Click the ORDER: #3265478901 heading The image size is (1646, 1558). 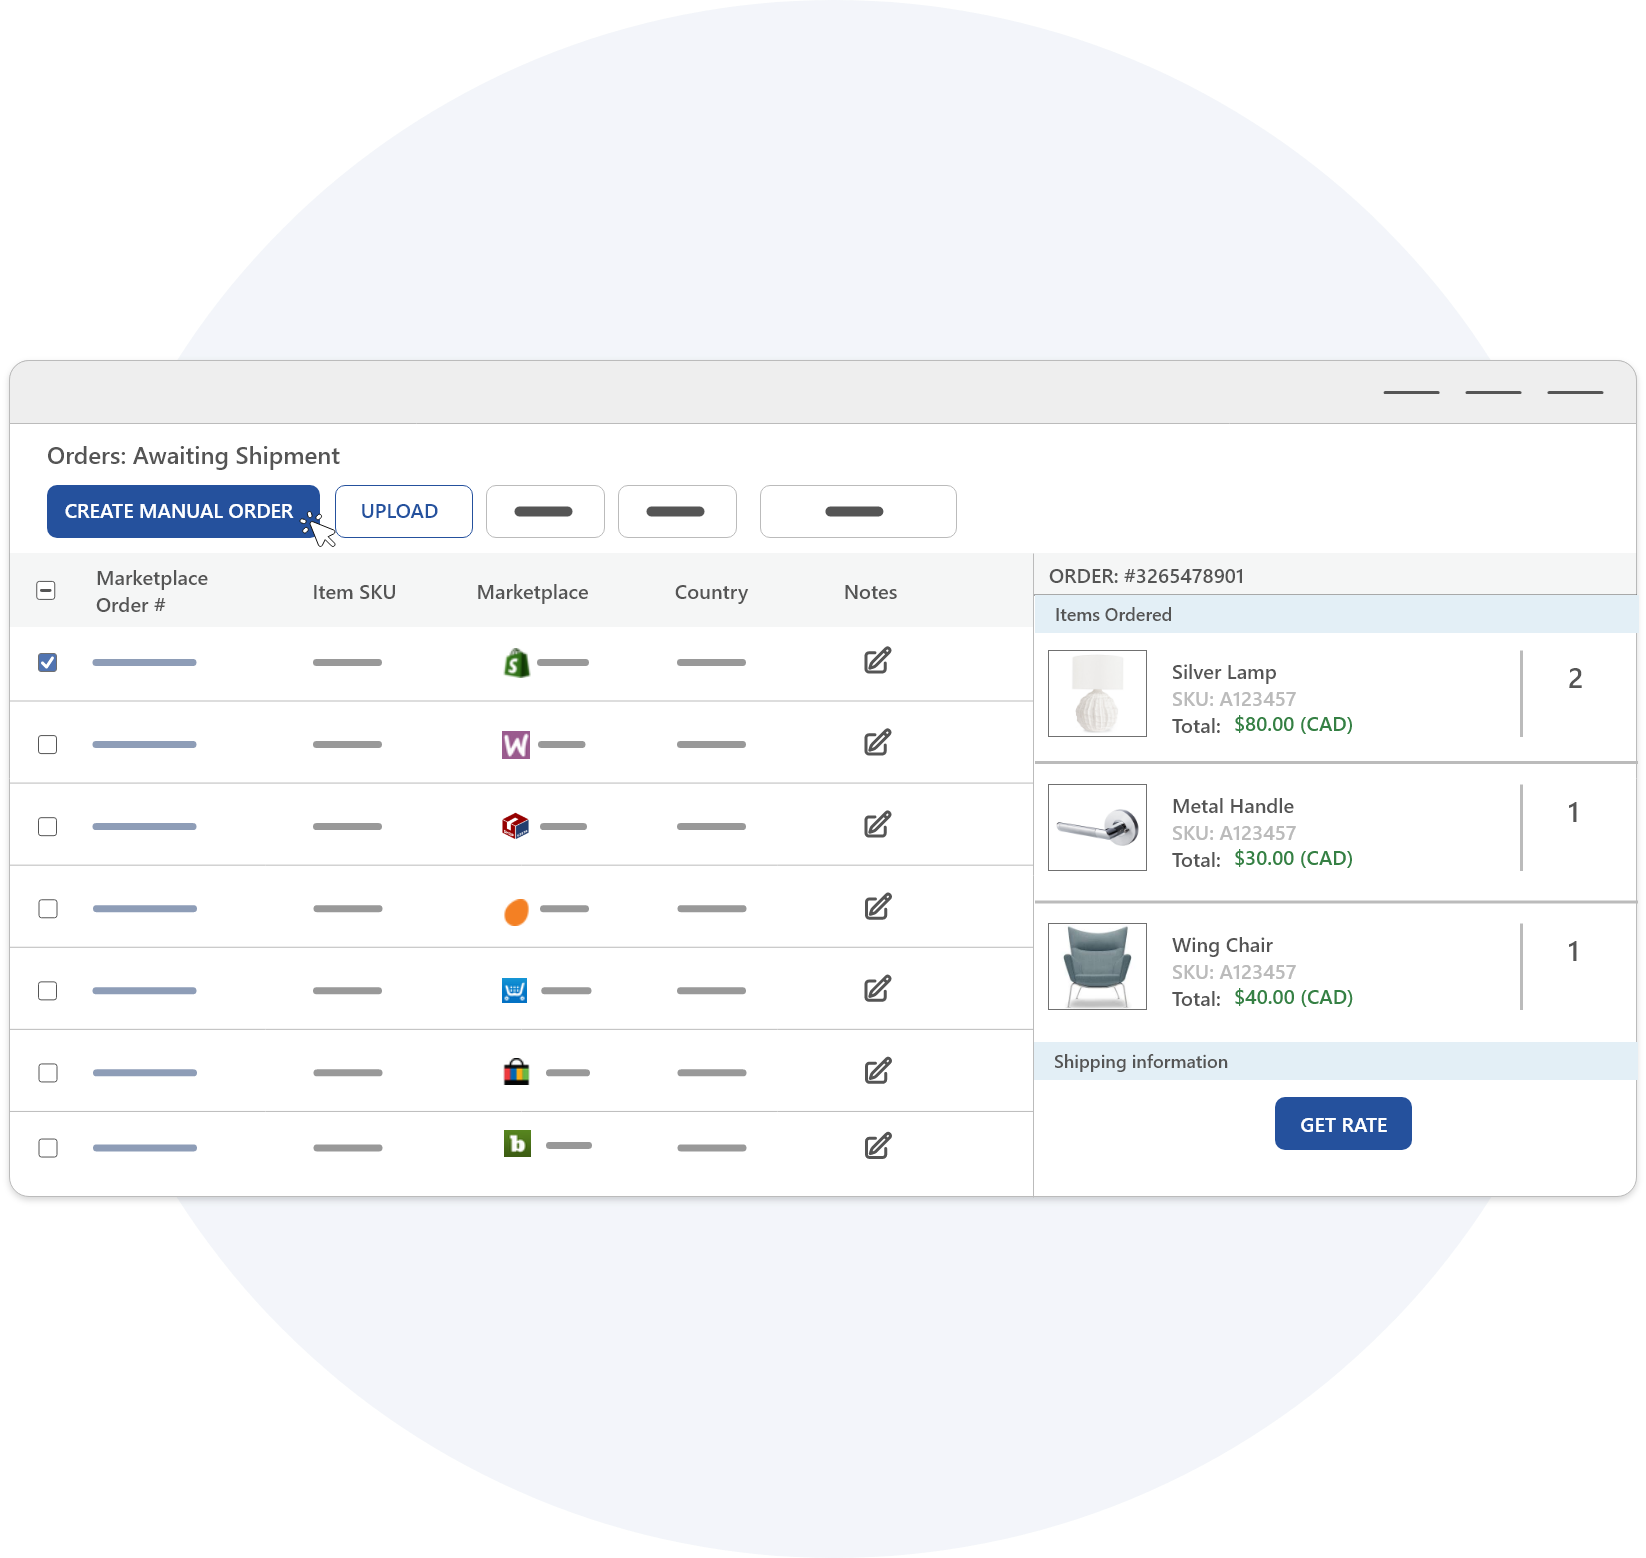coord(1146,576)
